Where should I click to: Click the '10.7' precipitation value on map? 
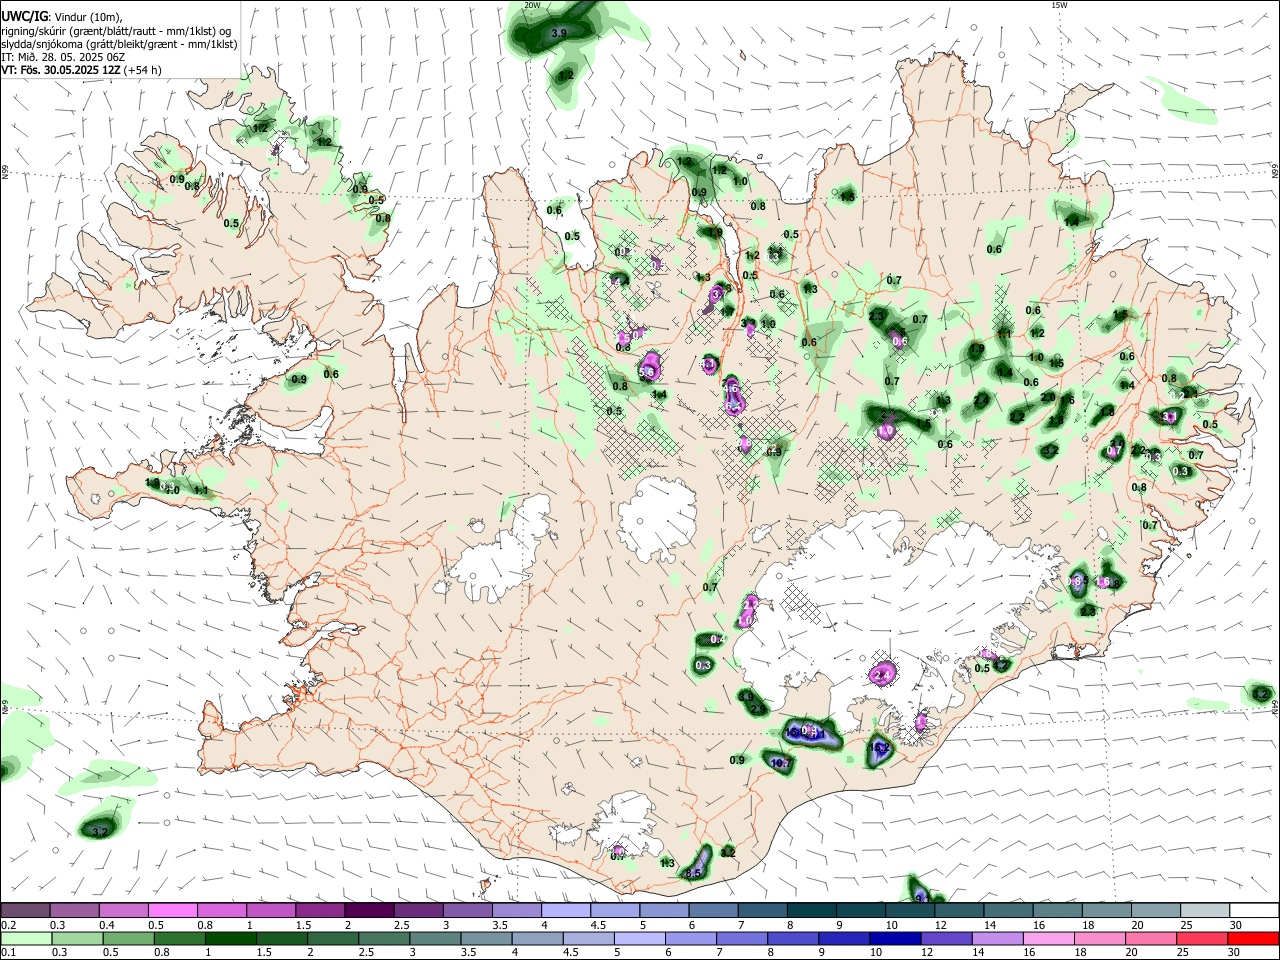point(782,764)
